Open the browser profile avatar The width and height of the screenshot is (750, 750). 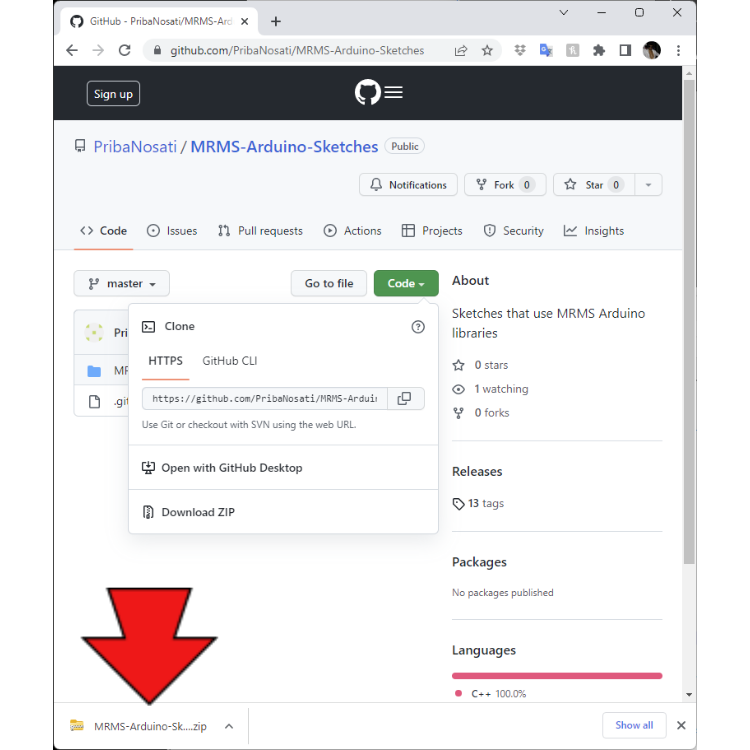pyautogui.click(x=652, y=50)
